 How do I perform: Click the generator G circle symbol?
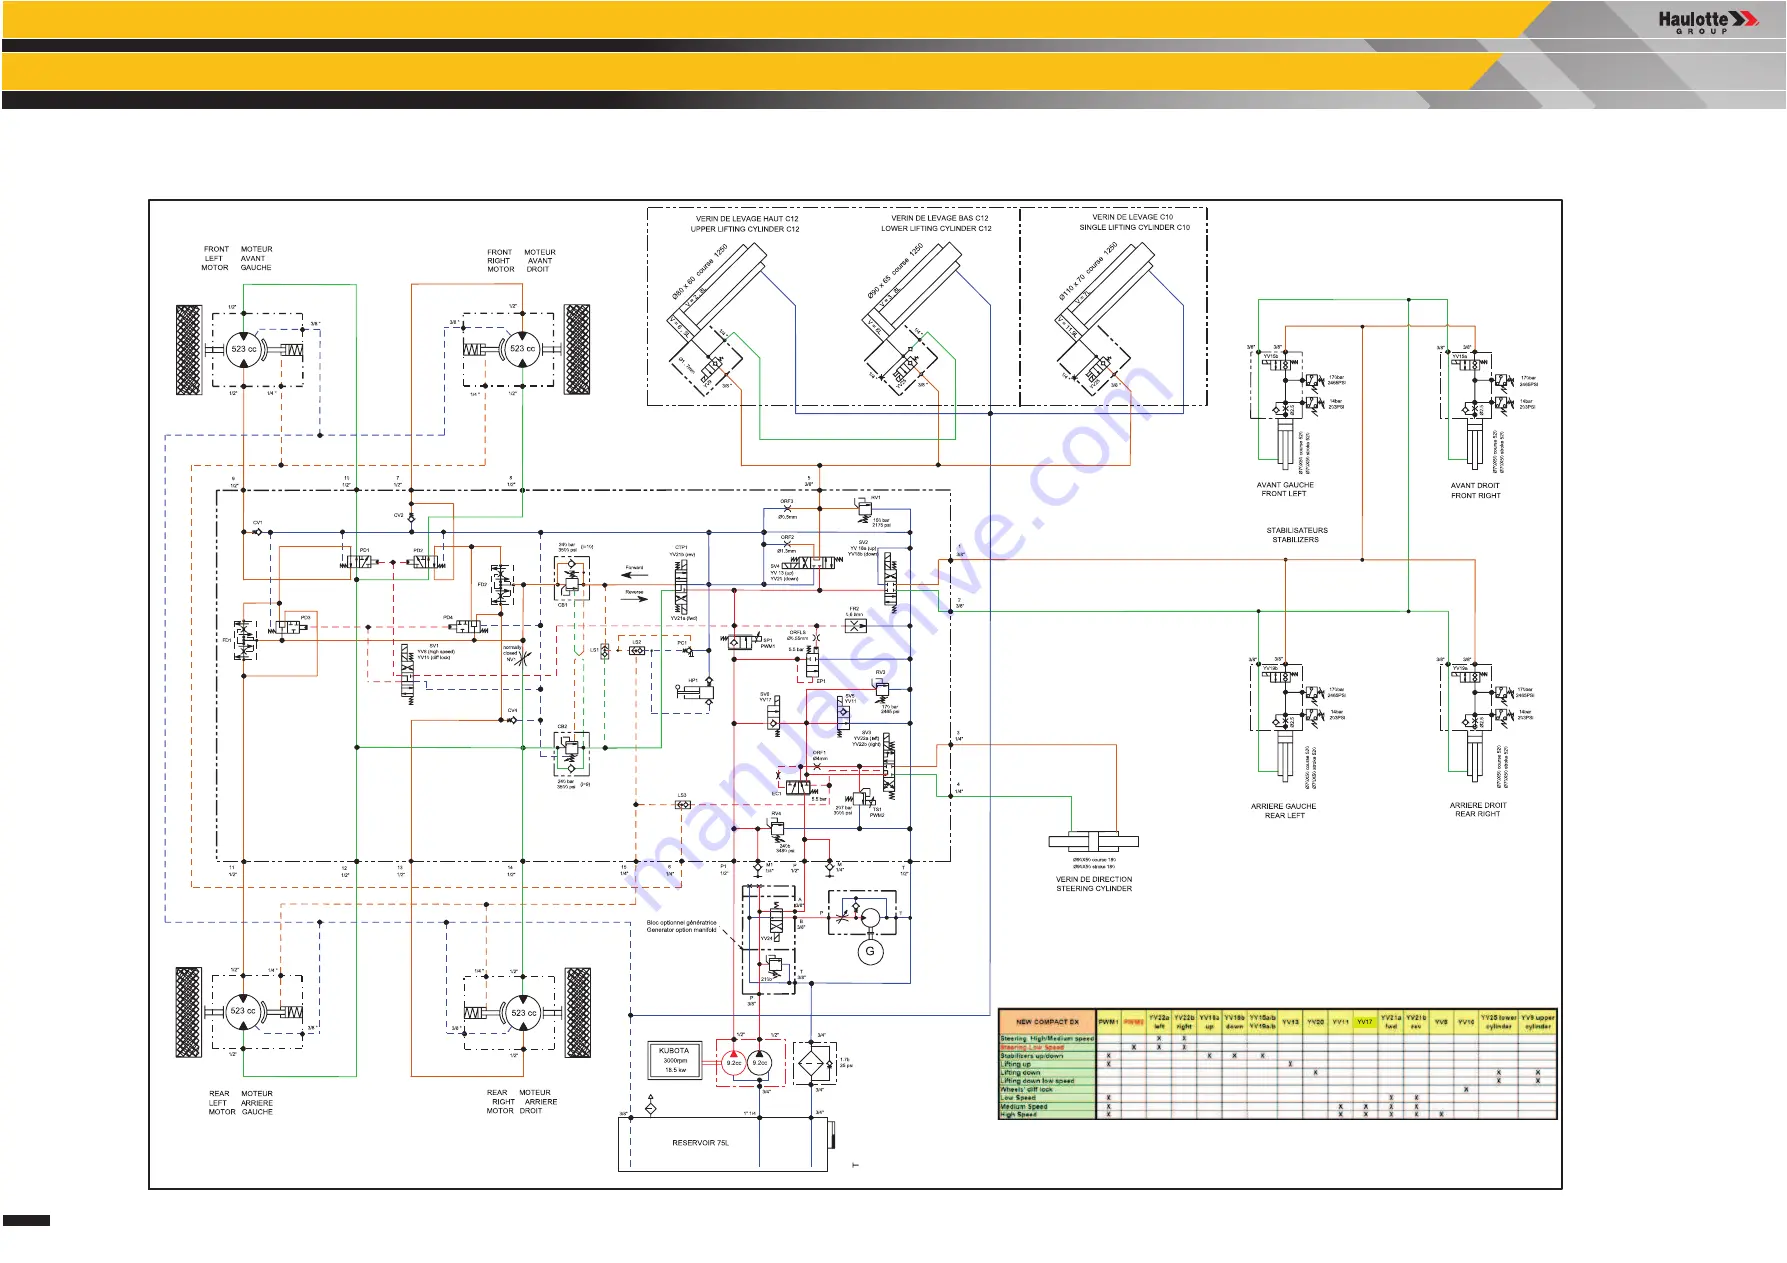pos(869,951)
